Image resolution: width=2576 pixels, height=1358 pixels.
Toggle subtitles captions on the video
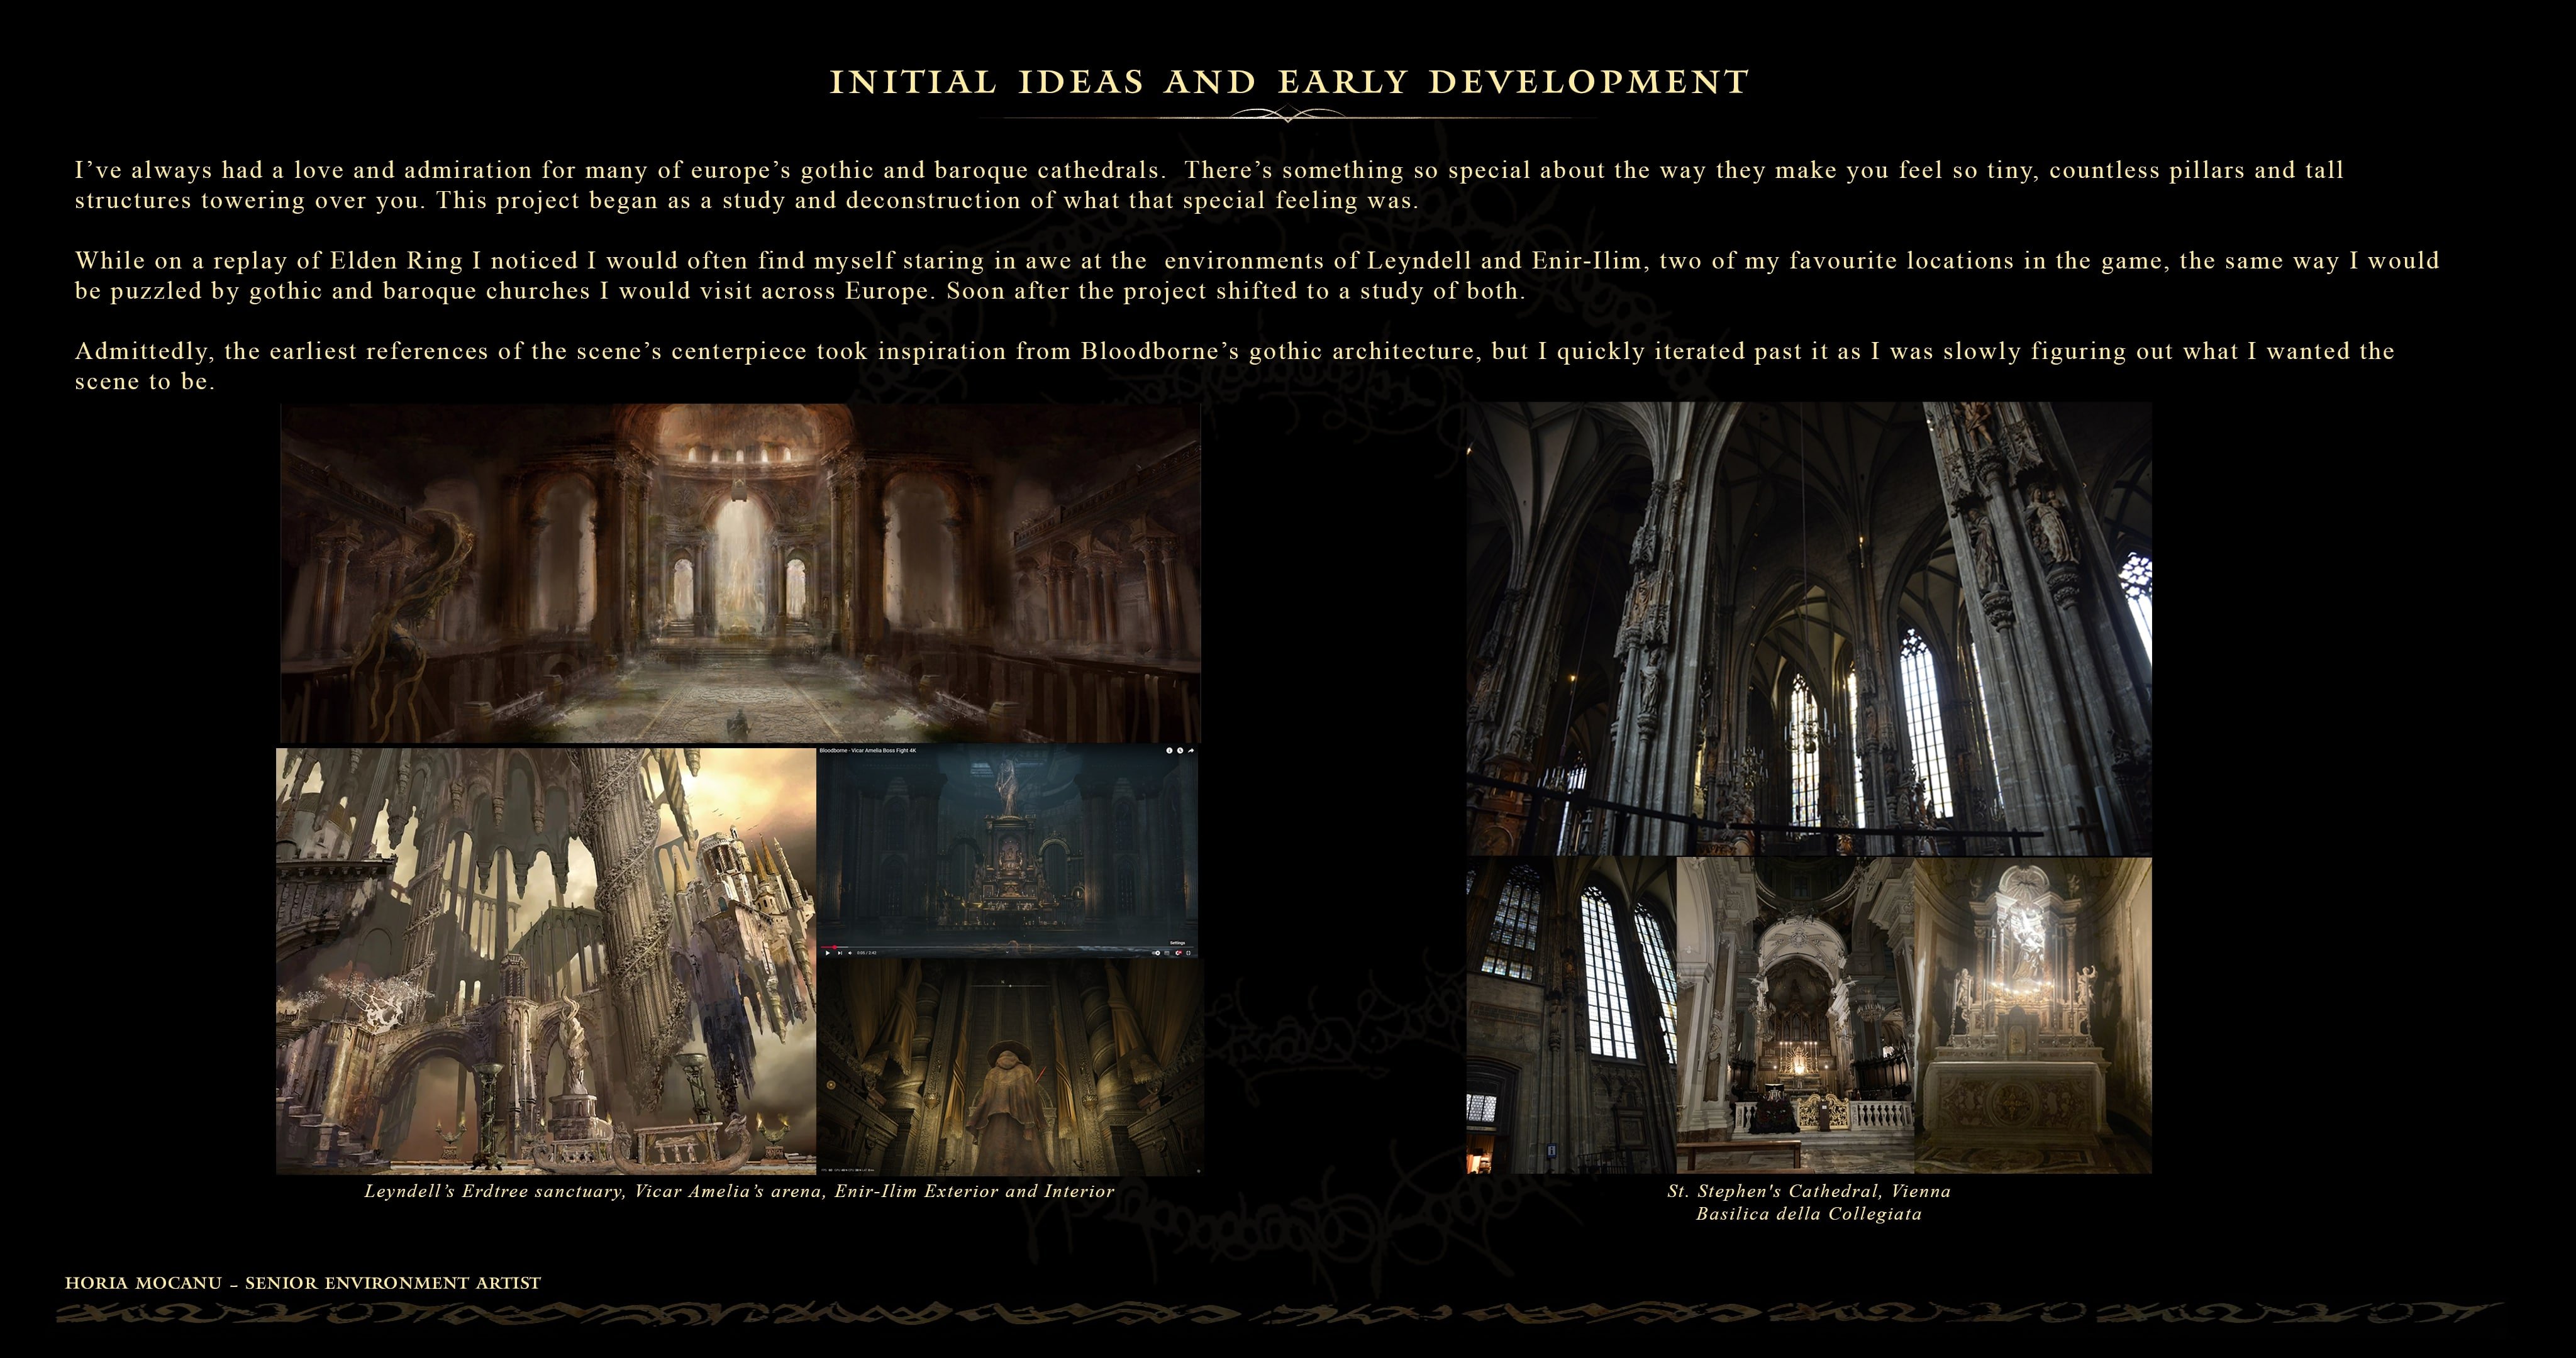click(1167, 953)
